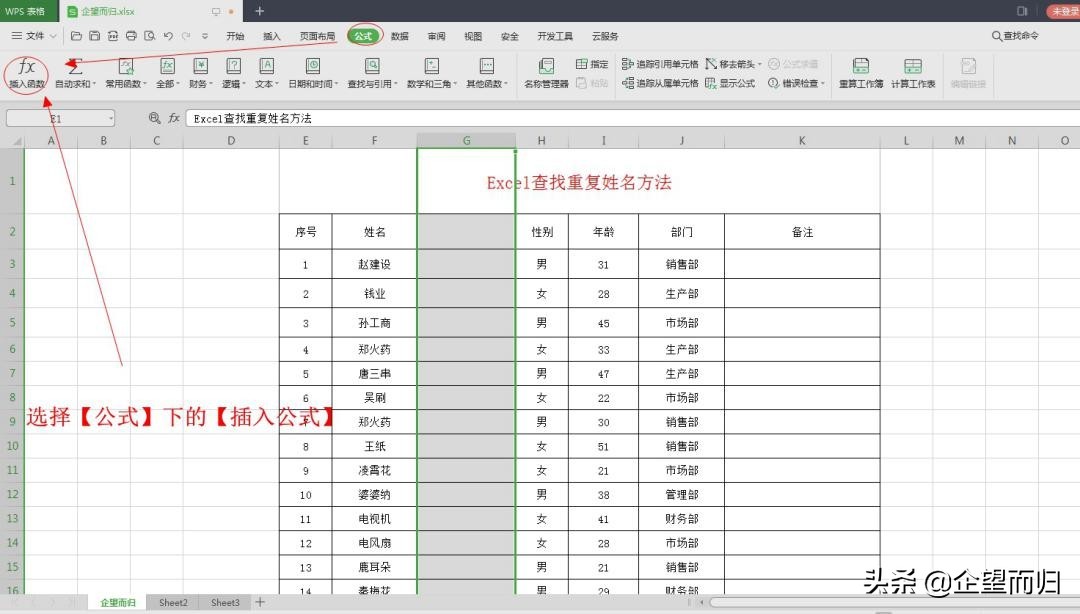Click 重算工作簿
1080x614 pixels.
point(860,73)
